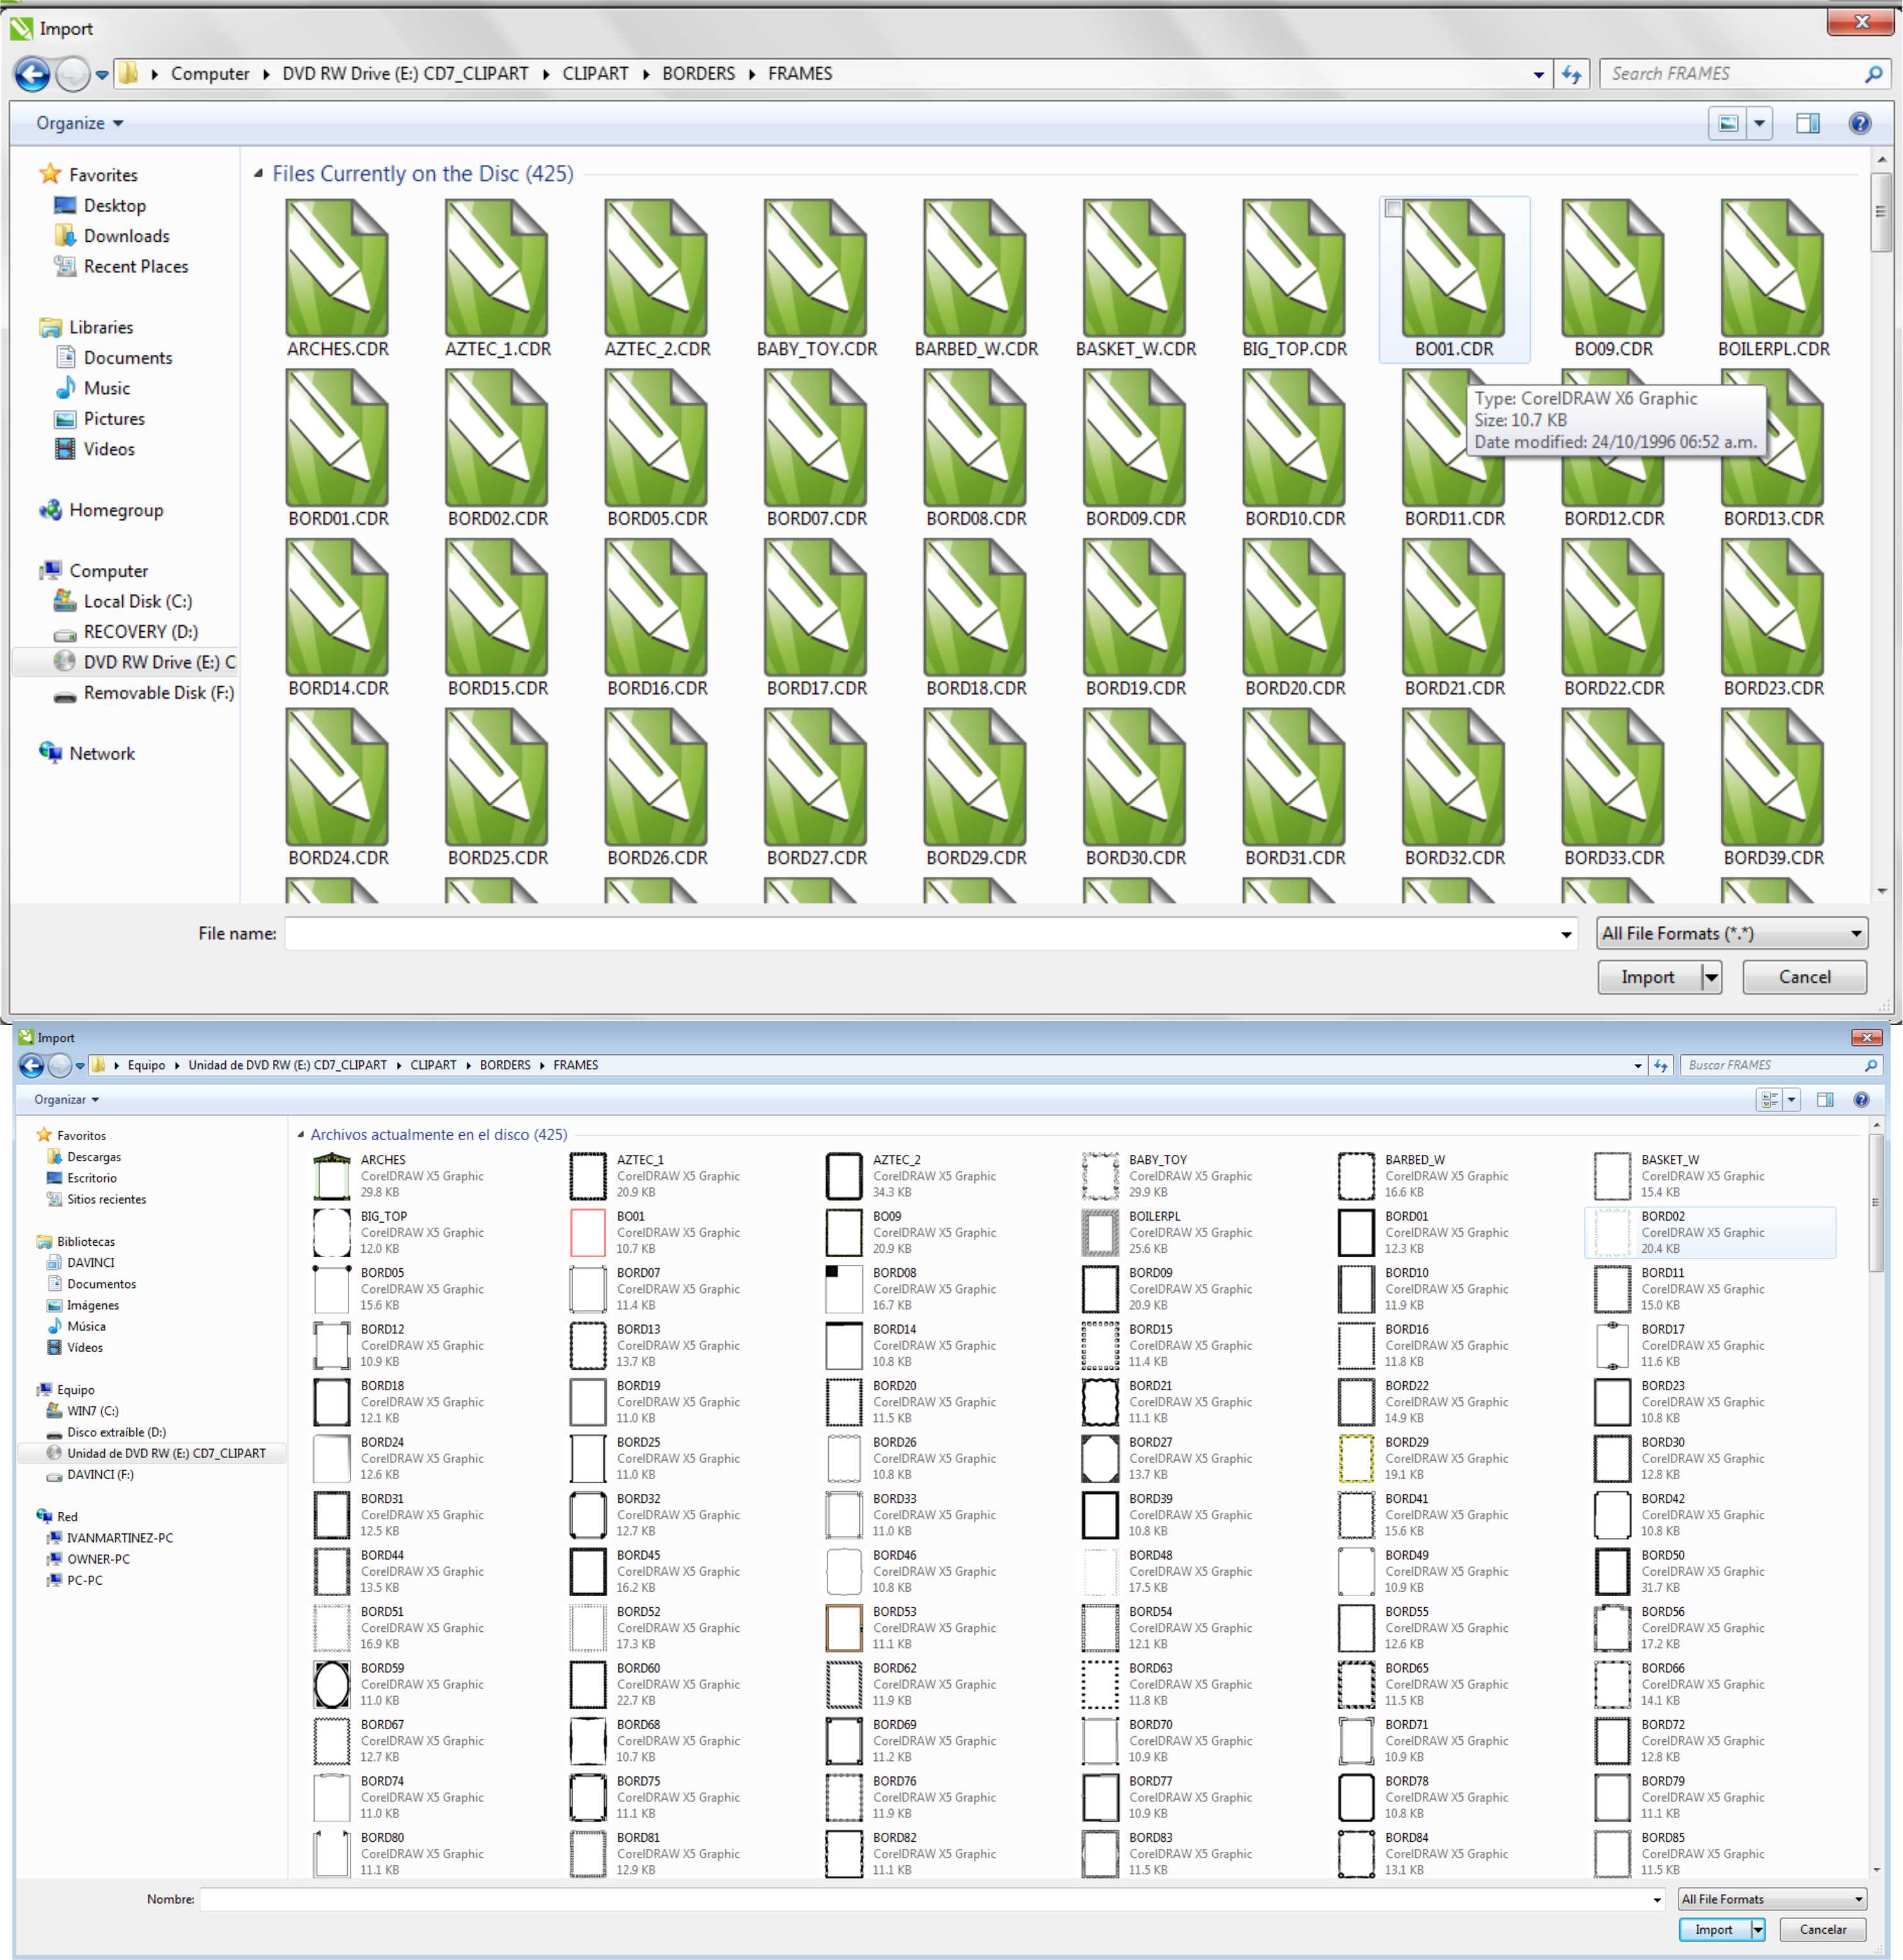The height and width of the screenshot is (1960, 1903).
Task: Open the Organize menu
Action: (x=80, y=123)
